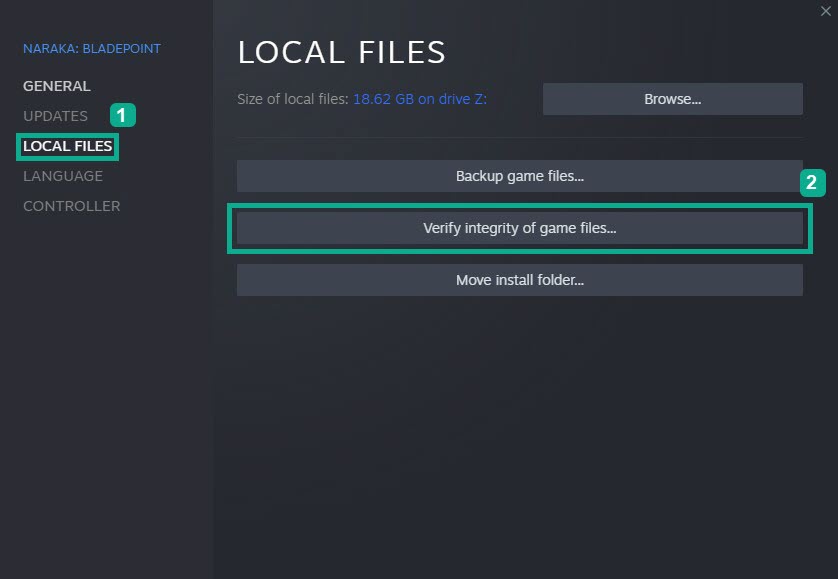Screen dimensions: 838x579
Task: Click the 18.62 GB on drive Z: text
Action: point(420,99)
